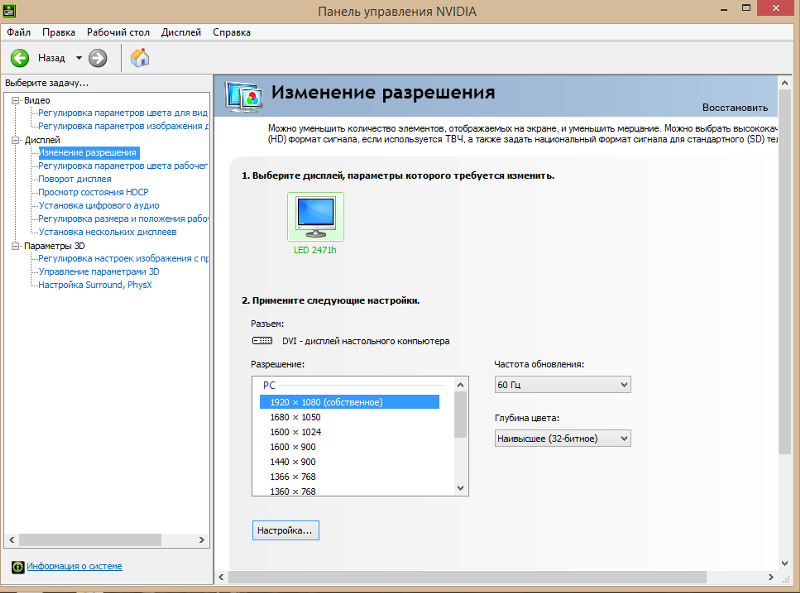The height and width of the screenshot is (593, 800).
Task: Open Управление параметрами 3D task
Action: (99, 272)
